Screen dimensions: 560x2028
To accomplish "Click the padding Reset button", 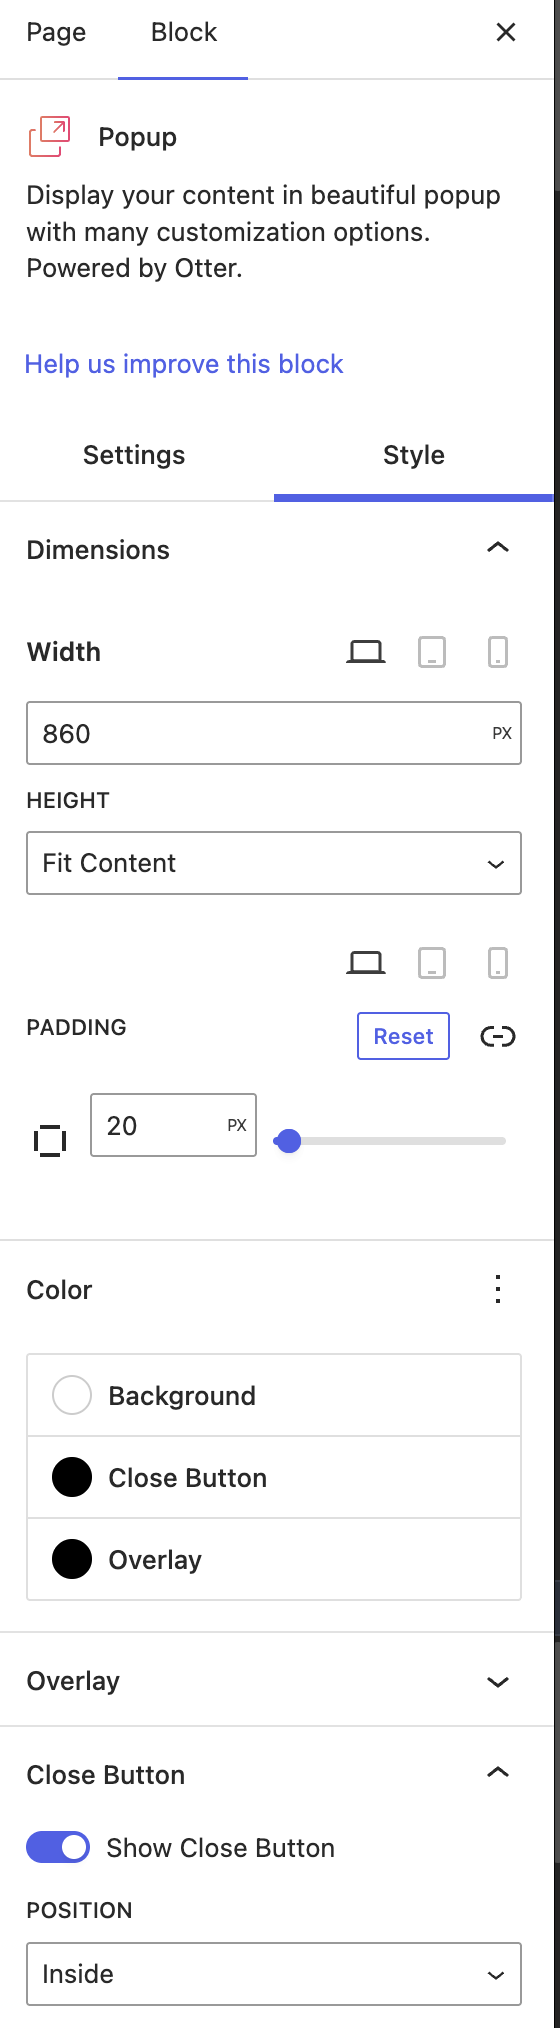I will click(403, 1036).
